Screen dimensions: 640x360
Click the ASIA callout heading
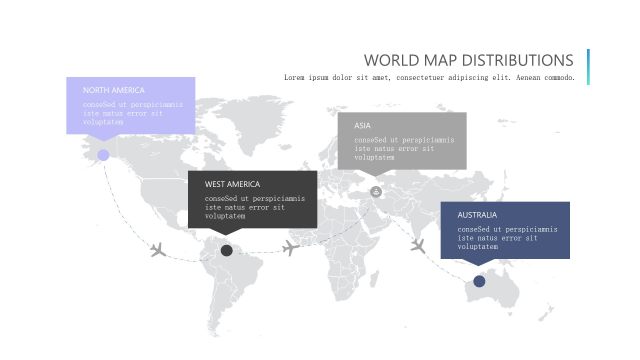coord(362,125)
